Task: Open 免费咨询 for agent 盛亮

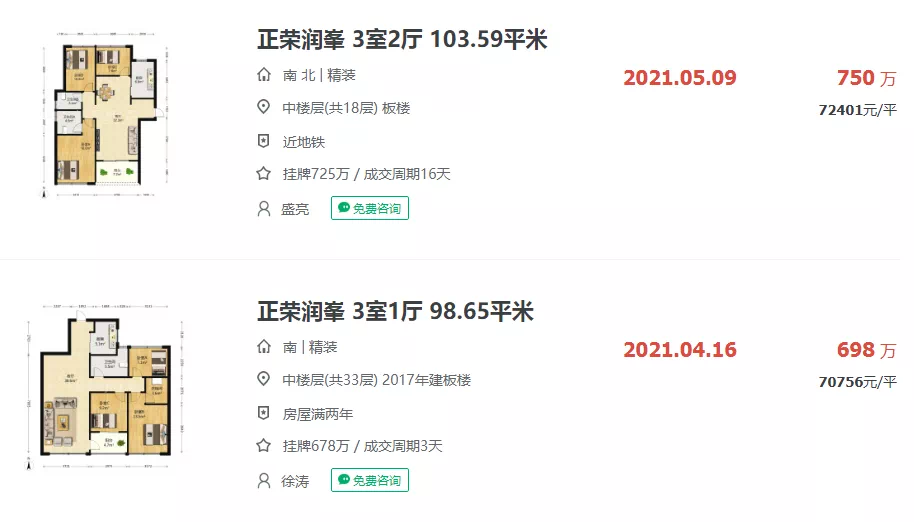Action: pos(370,208)
